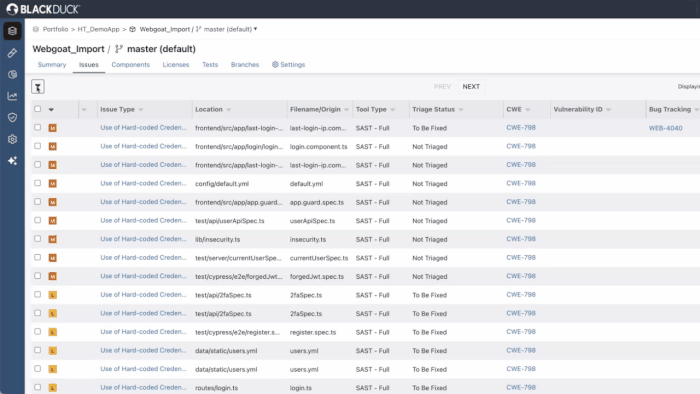Click Webgoat_Import in breadcrumb

point(165,29)
